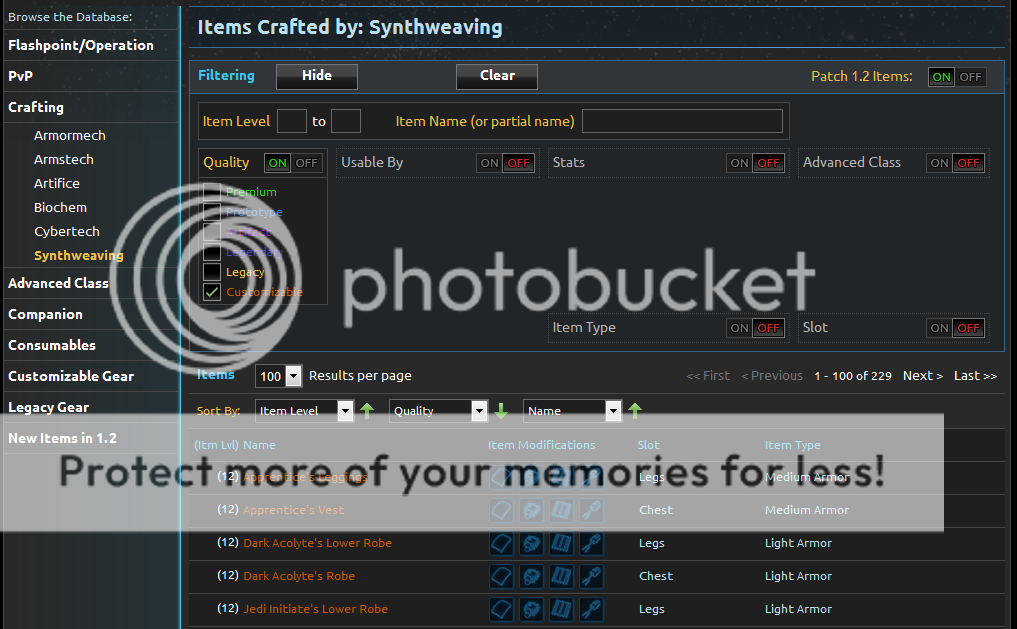
Task: Open the Name sort dropdown
Action: coord(572,410)
